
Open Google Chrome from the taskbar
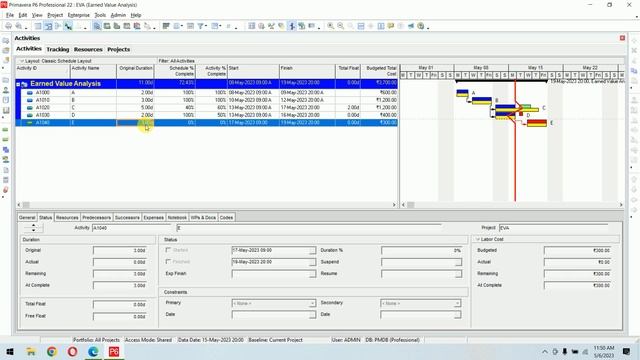(x=52, y=351)
